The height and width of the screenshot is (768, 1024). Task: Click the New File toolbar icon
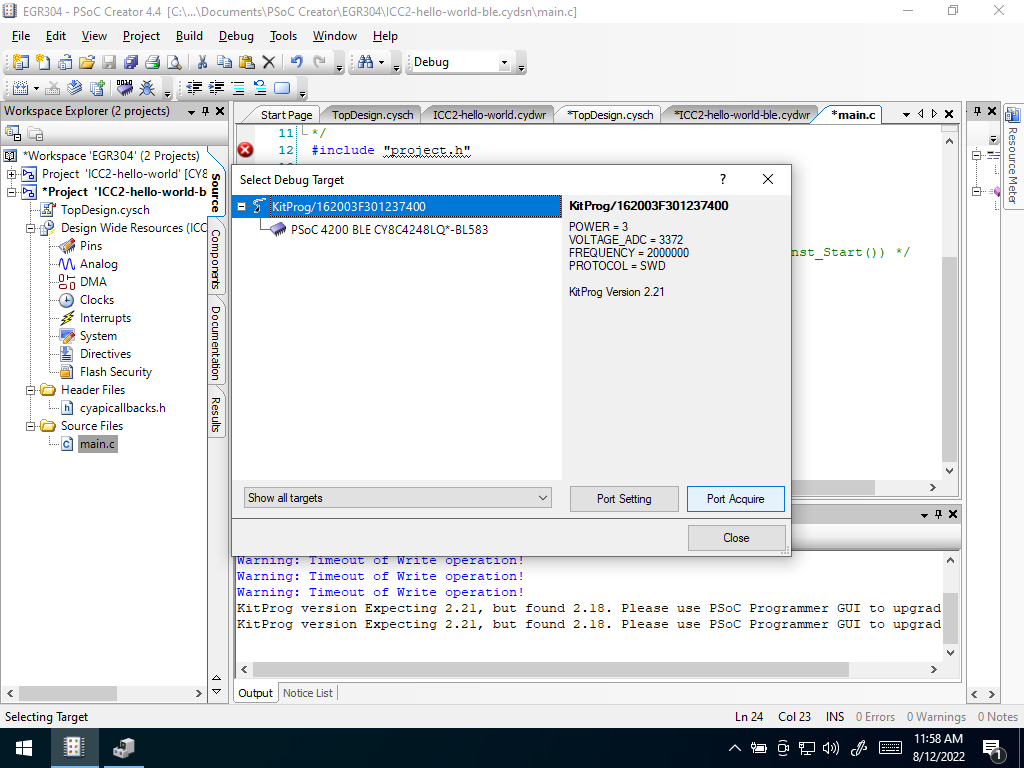43,62
